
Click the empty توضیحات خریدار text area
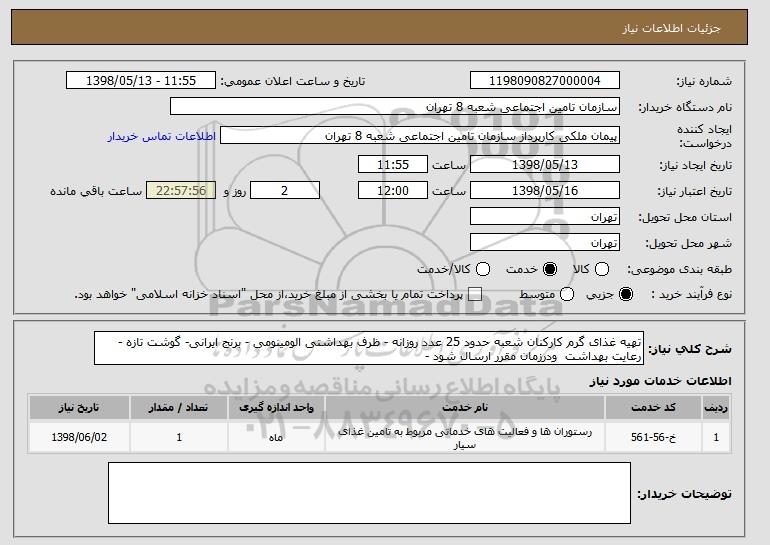click(369, 493)
